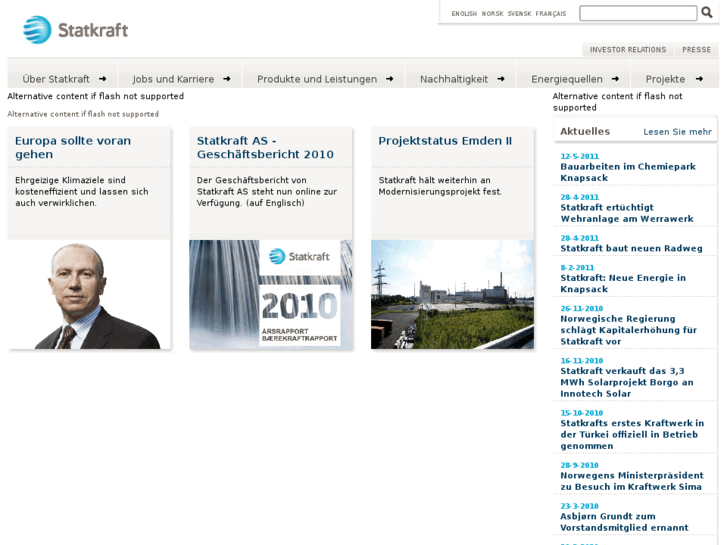
Task: Click arrow next to Über Statkraft
Action: 102,79
